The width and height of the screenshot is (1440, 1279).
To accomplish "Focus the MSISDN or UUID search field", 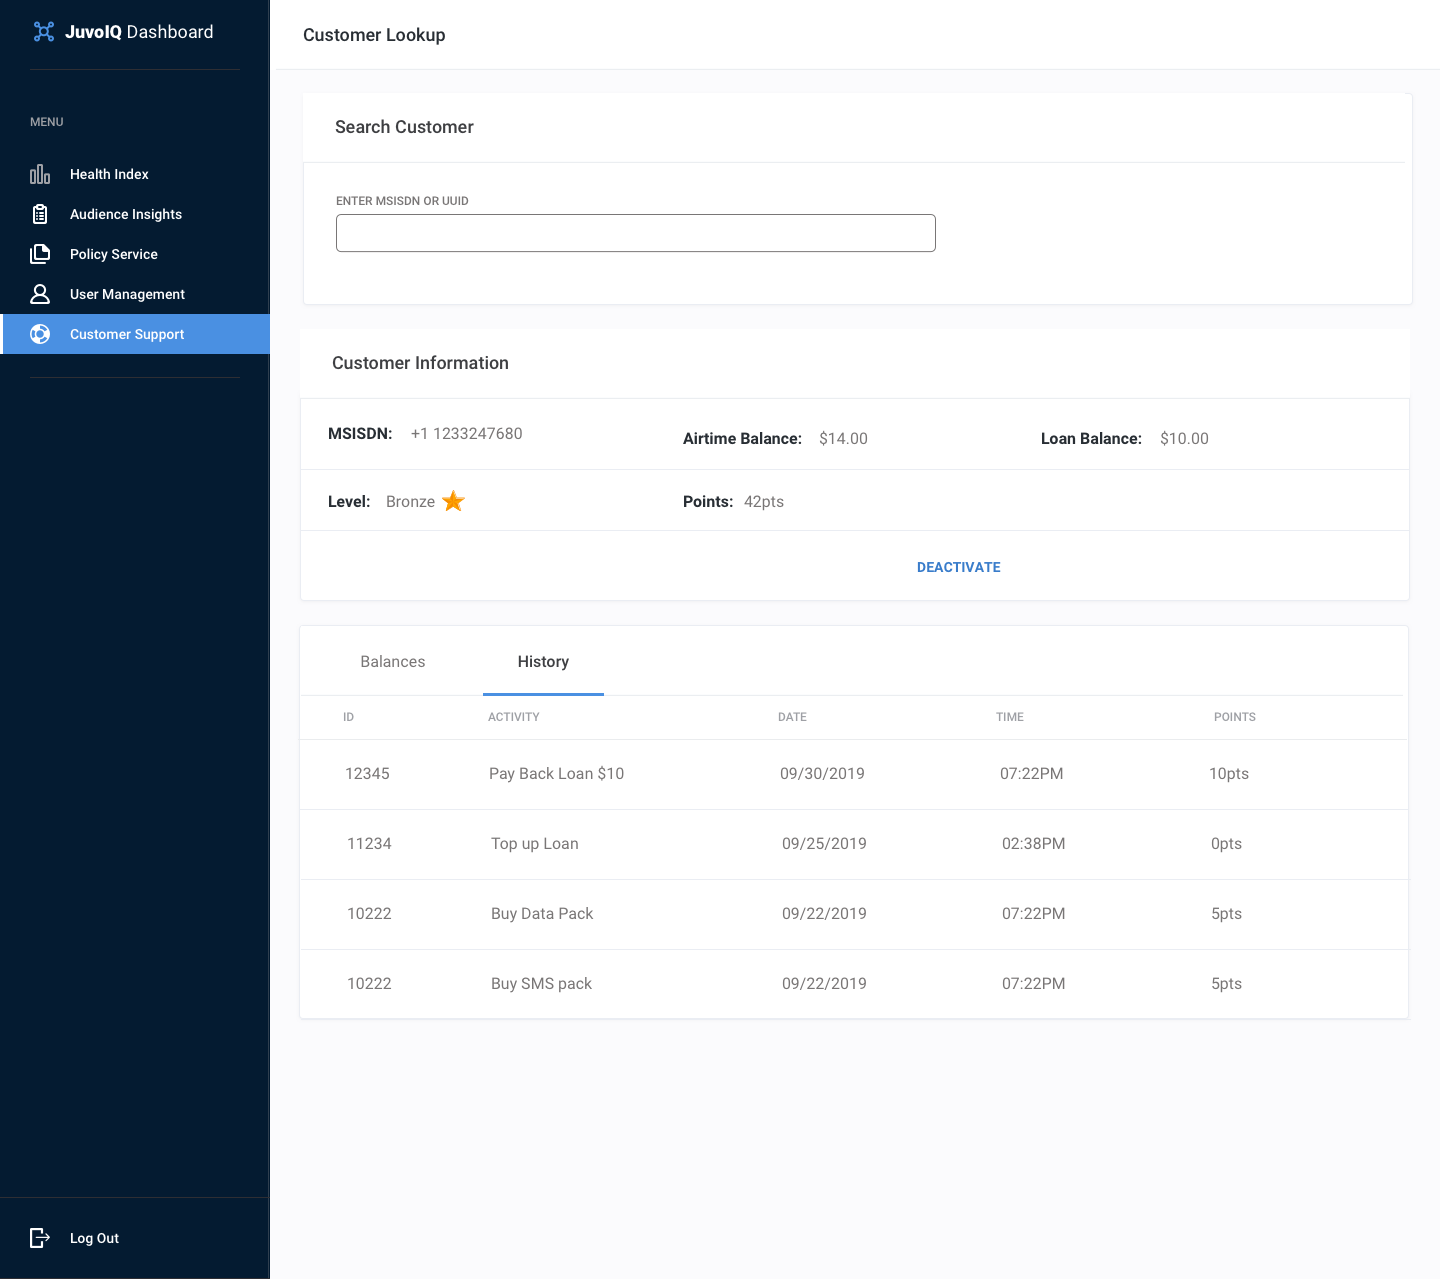I will click(x=636, y=233).
